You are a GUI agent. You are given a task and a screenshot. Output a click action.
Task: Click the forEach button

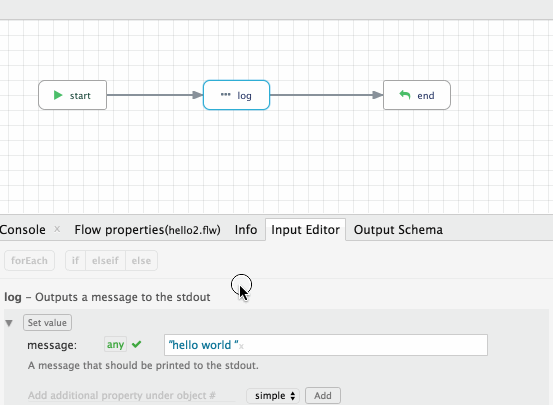point(29,261)
